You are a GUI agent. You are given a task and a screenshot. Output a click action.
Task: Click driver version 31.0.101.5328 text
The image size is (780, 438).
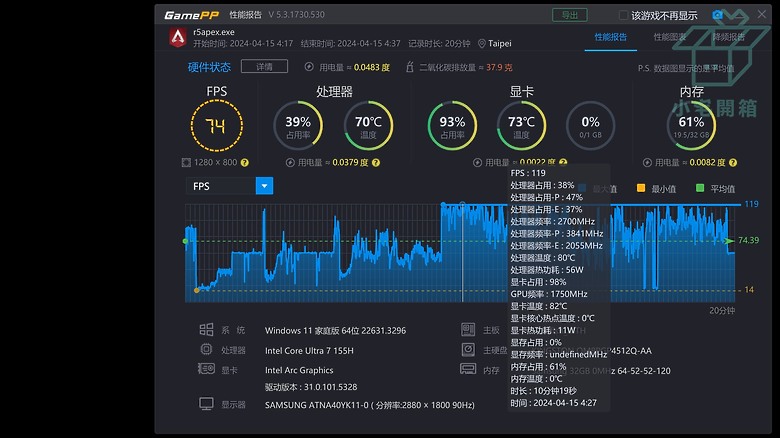(x=311, y=387)
